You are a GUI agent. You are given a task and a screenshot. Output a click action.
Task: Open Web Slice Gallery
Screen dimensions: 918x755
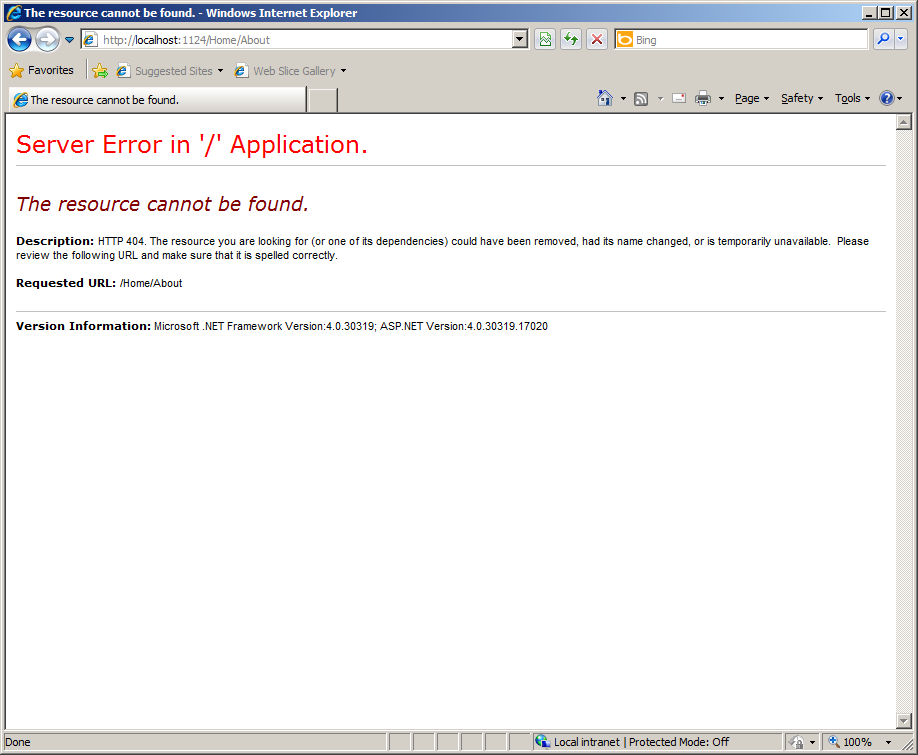point(285,71)
